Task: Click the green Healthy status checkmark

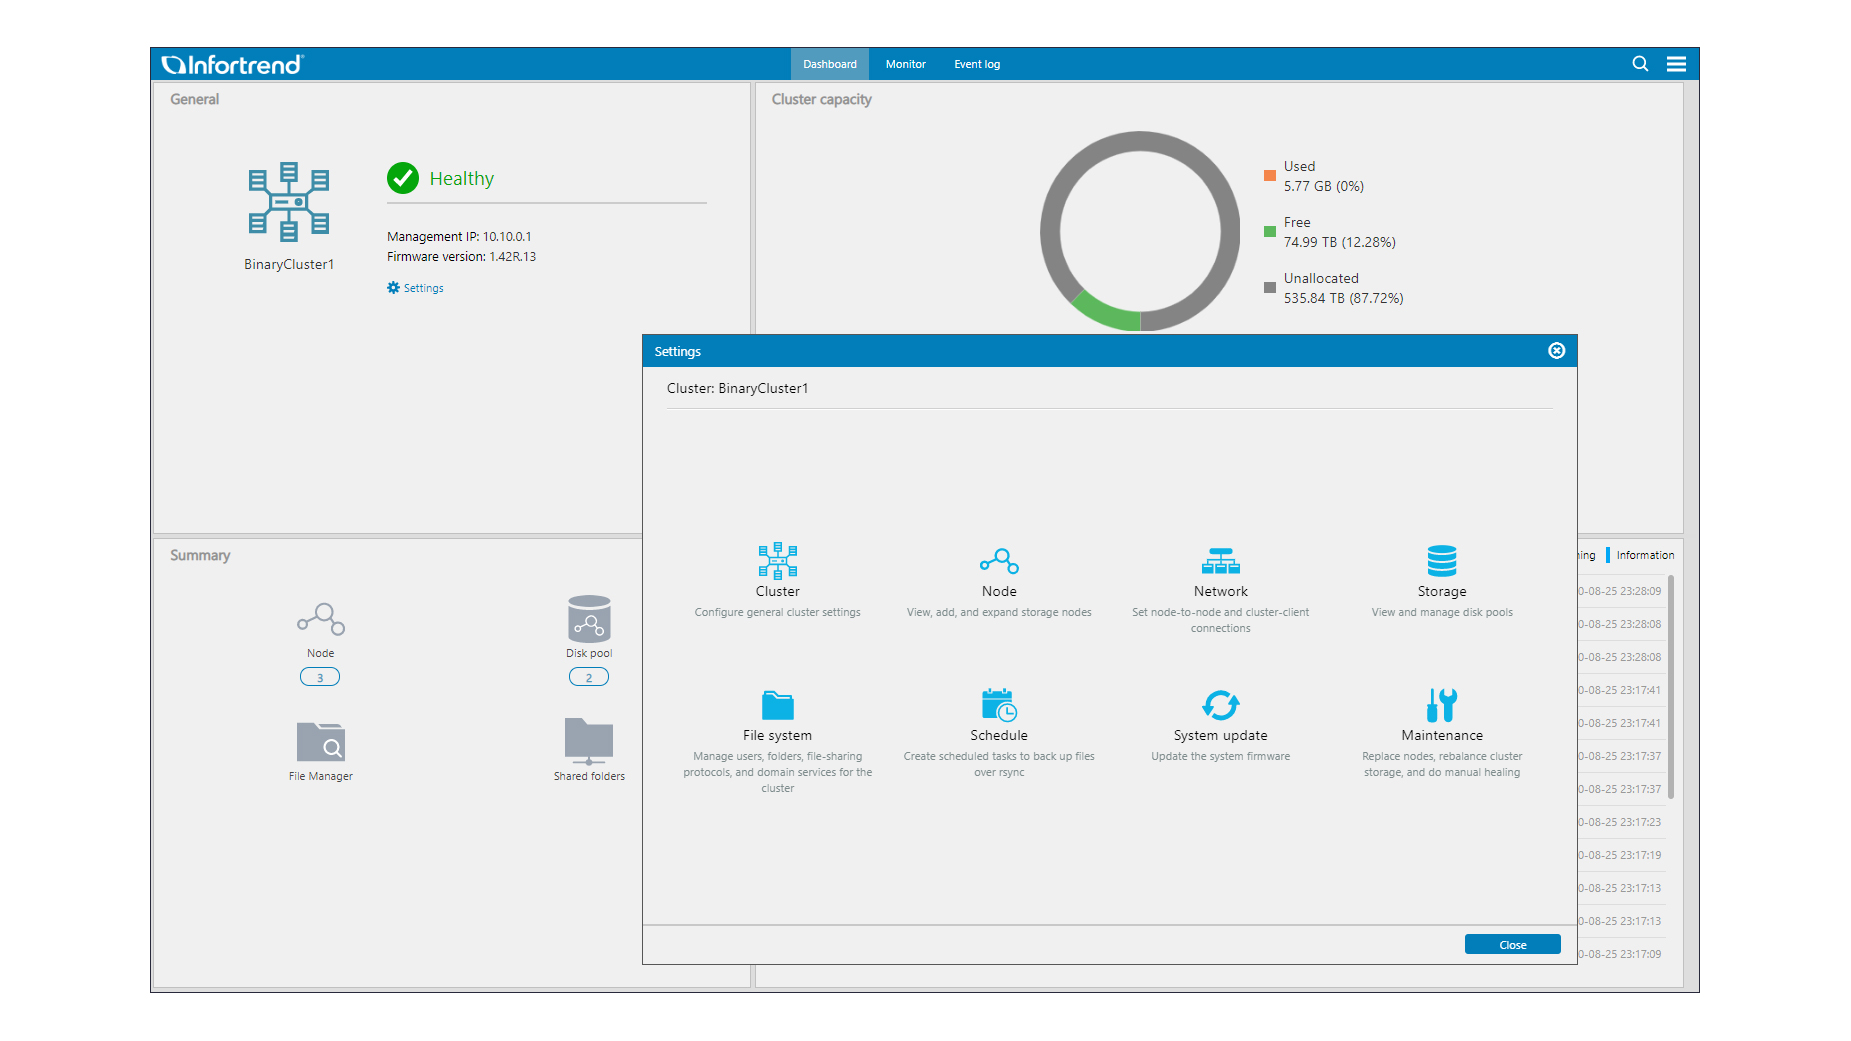Action: click(403, 178)
